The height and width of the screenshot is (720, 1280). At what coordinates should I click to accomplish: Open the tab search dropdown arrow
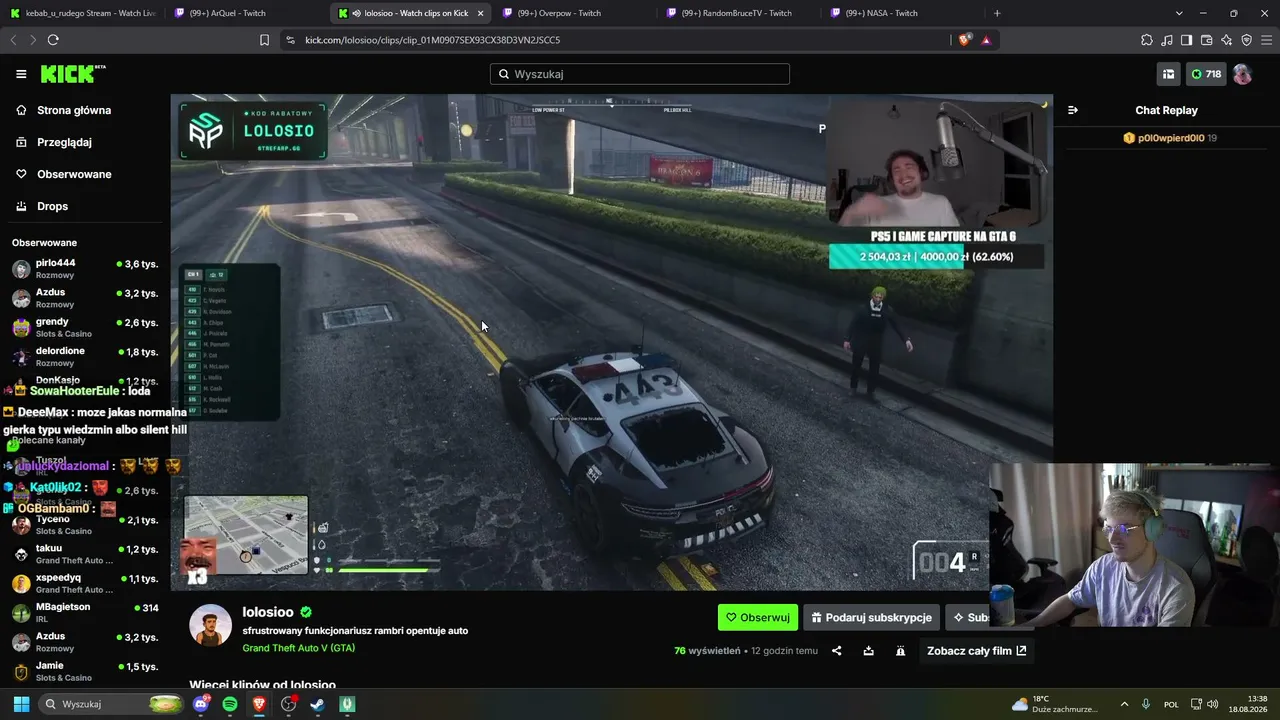click(x=1179, y=13)
